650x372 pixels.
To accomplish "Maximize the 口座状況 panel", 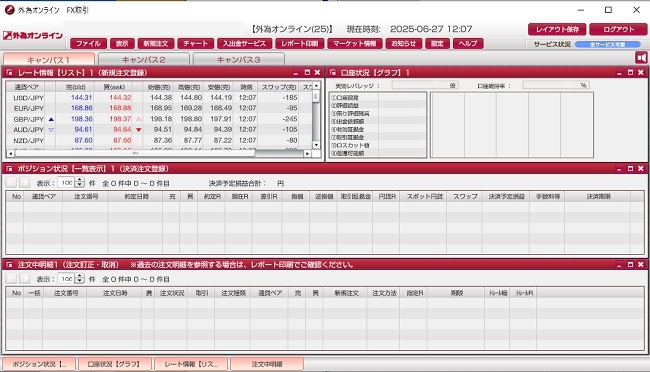I will pyautogui.click(x=630, y=73).
